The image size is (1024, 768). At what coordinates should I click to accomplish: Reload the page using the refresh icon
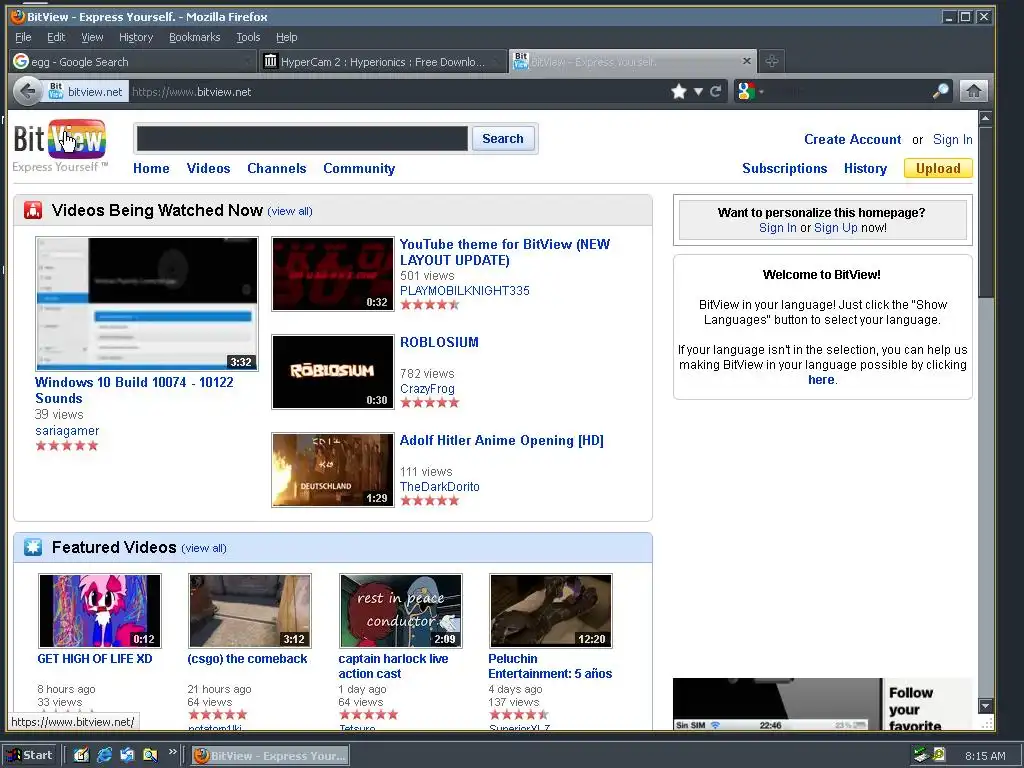pyautogui.click(x=716, y=91)
